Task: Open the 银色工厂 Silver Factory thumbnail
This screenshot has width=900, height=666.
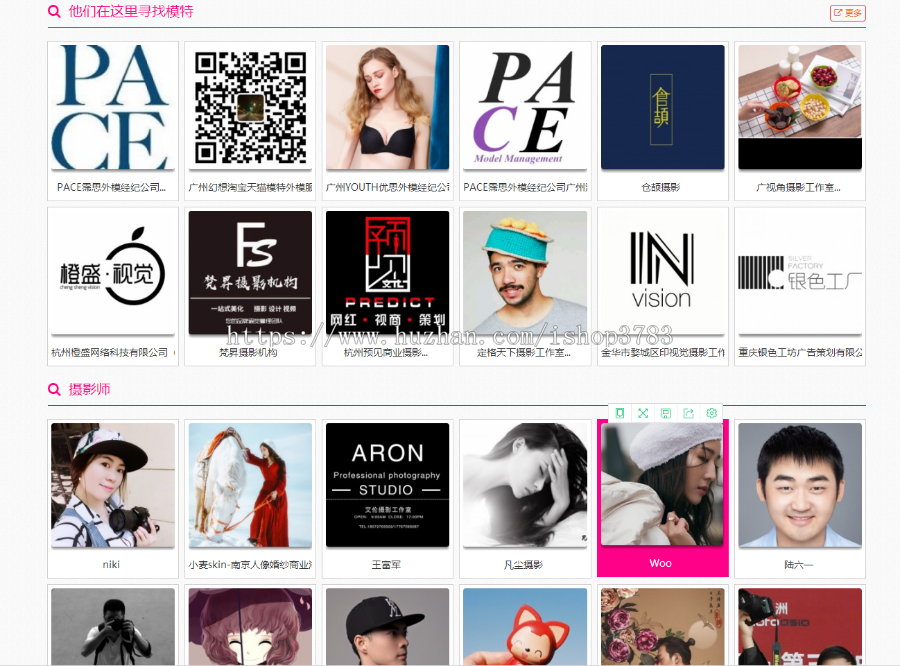Action: (800, 273)
